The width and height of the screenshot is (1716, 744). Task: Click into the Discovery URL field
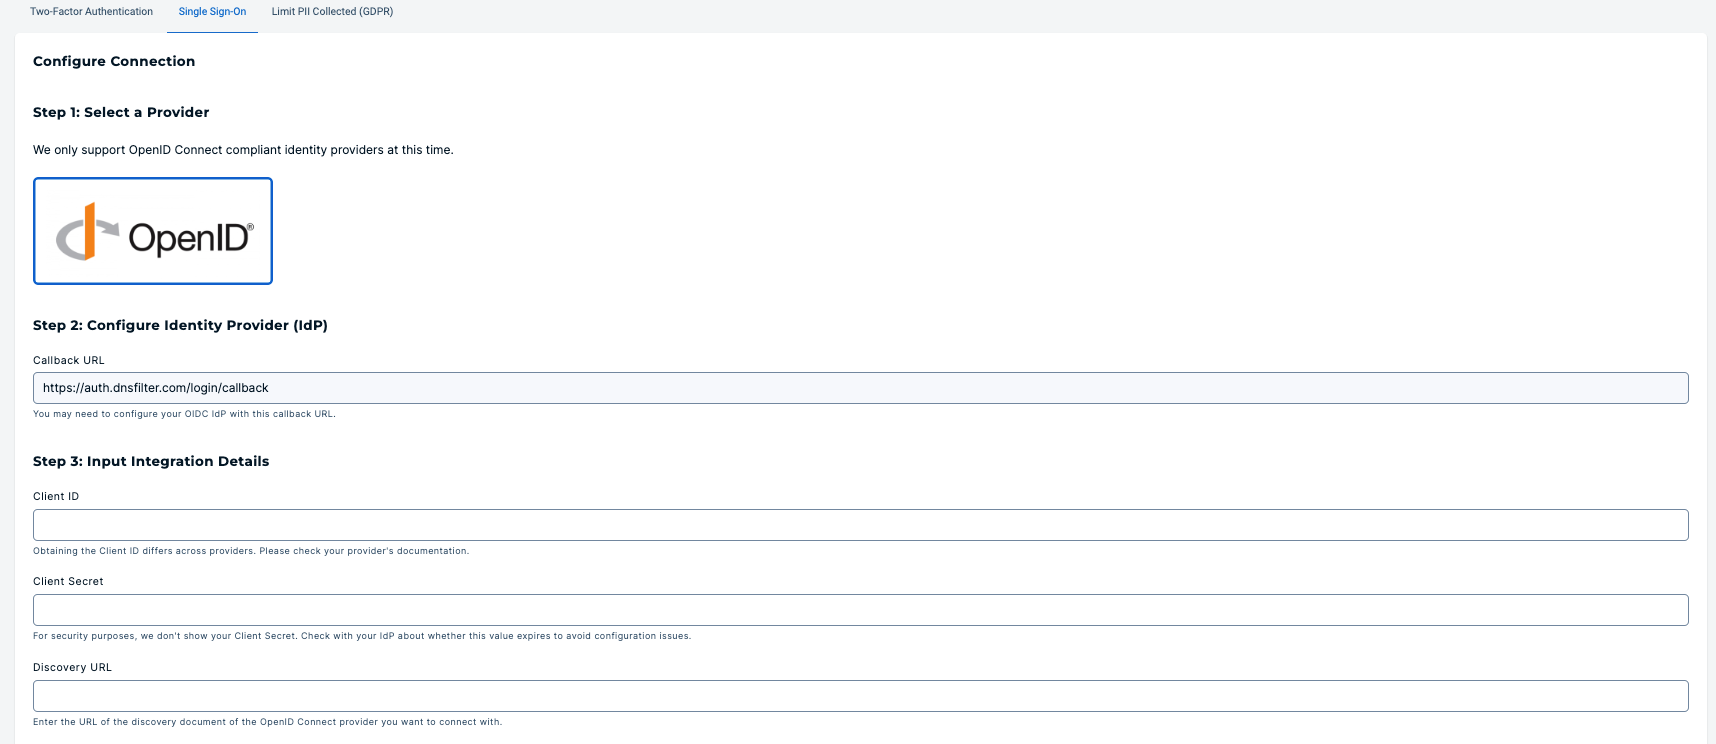860,696
